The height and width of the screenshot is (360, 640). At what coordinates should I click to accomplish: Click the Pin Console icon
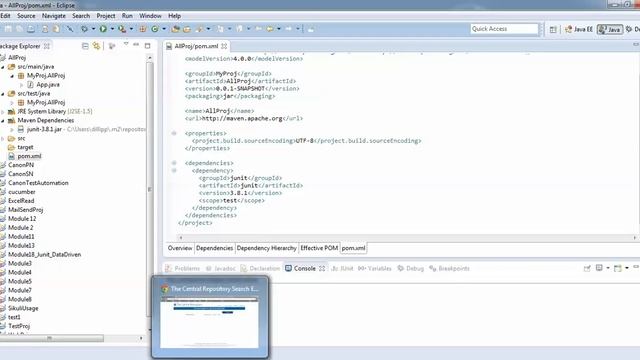click(587, 268)
